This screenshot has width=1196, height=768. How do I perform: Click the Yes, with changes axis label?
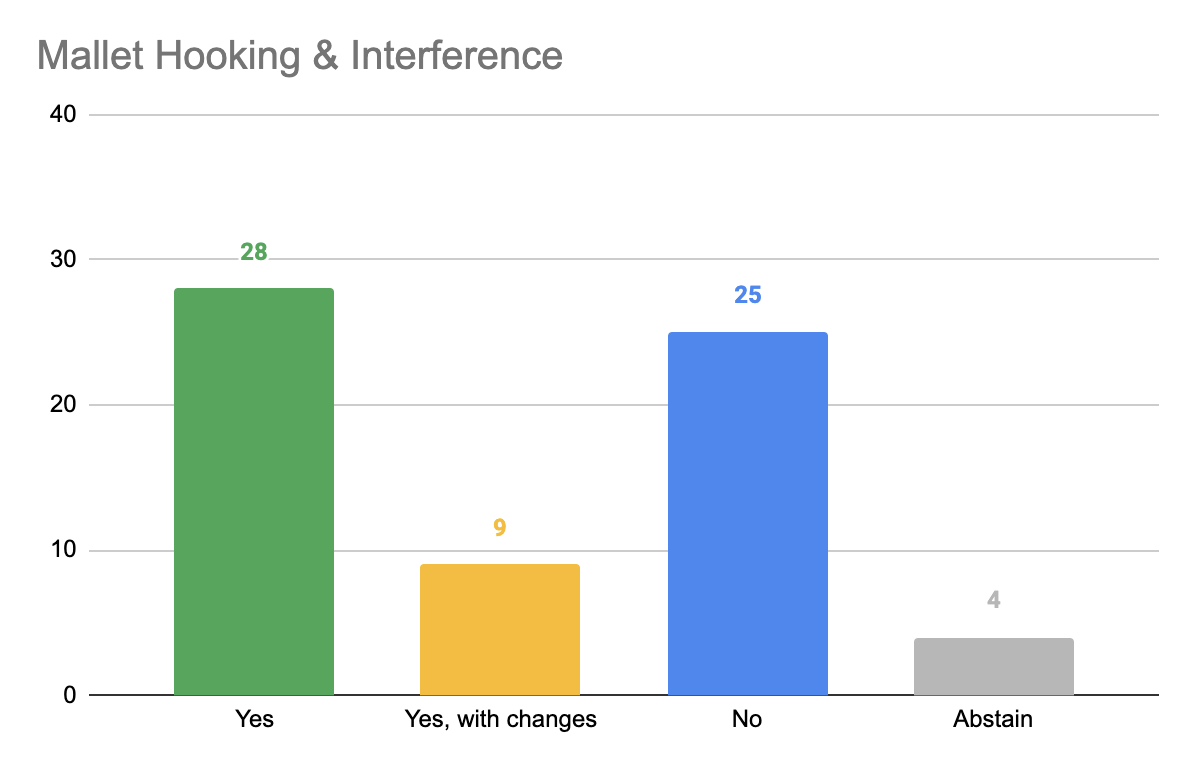tap(500, 720)
